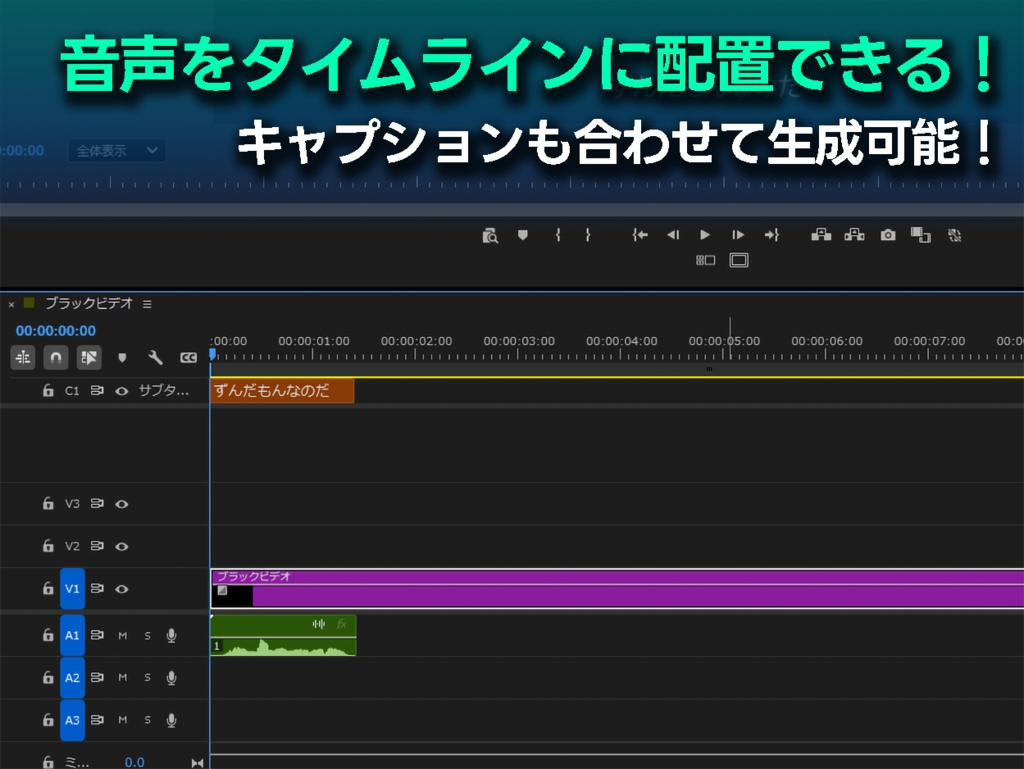Toggle lock on C1 subtitle track
The height and width of the screenshot is (769, 1024).
click(x=48, y=390)
